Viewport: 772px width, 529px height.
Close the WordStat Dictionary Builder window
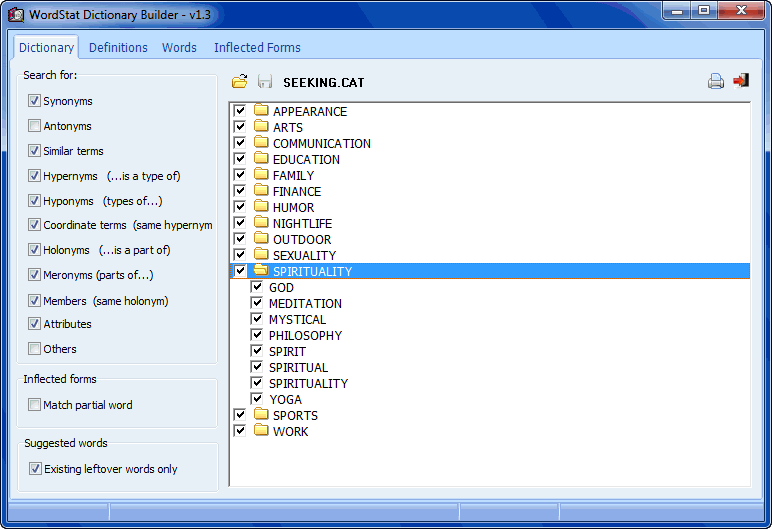(741, 10)
